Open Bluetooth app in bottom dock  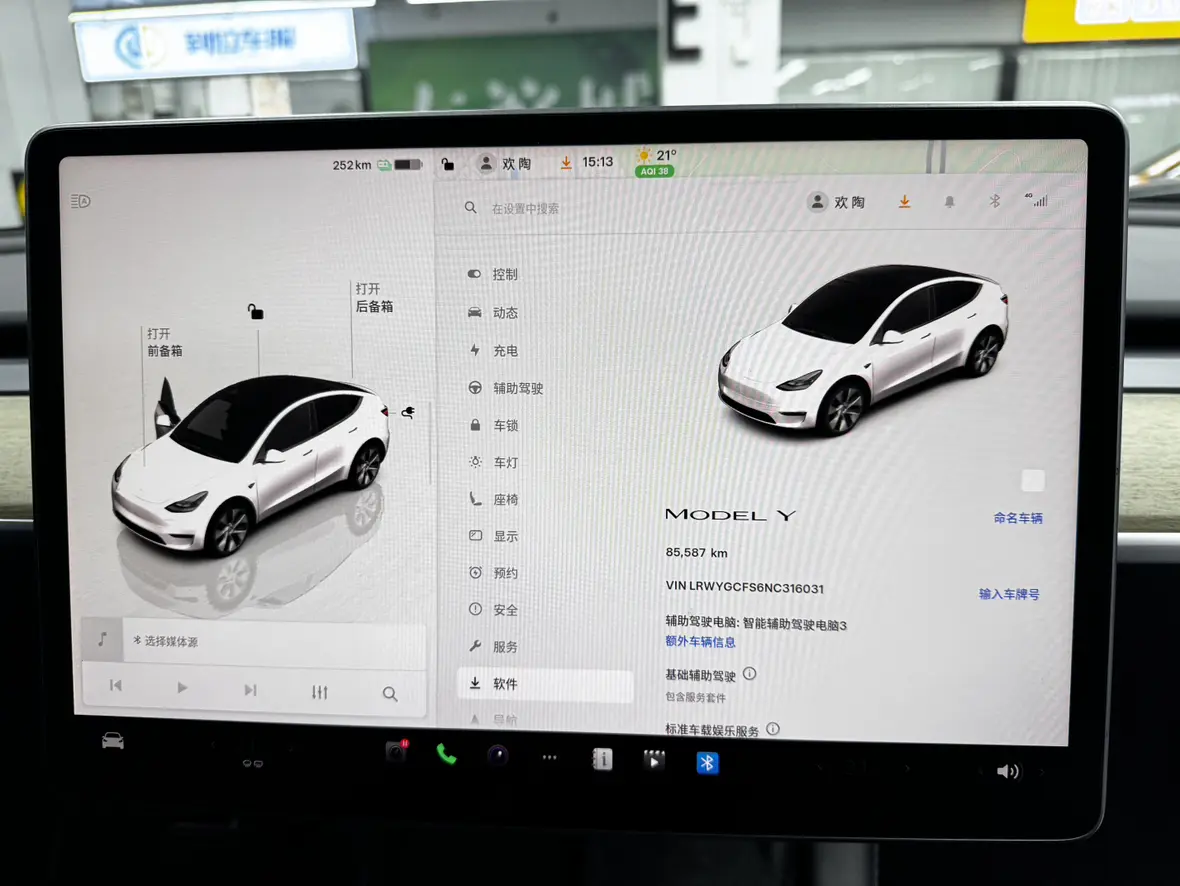pyautogui.click(x=707, y=763)
